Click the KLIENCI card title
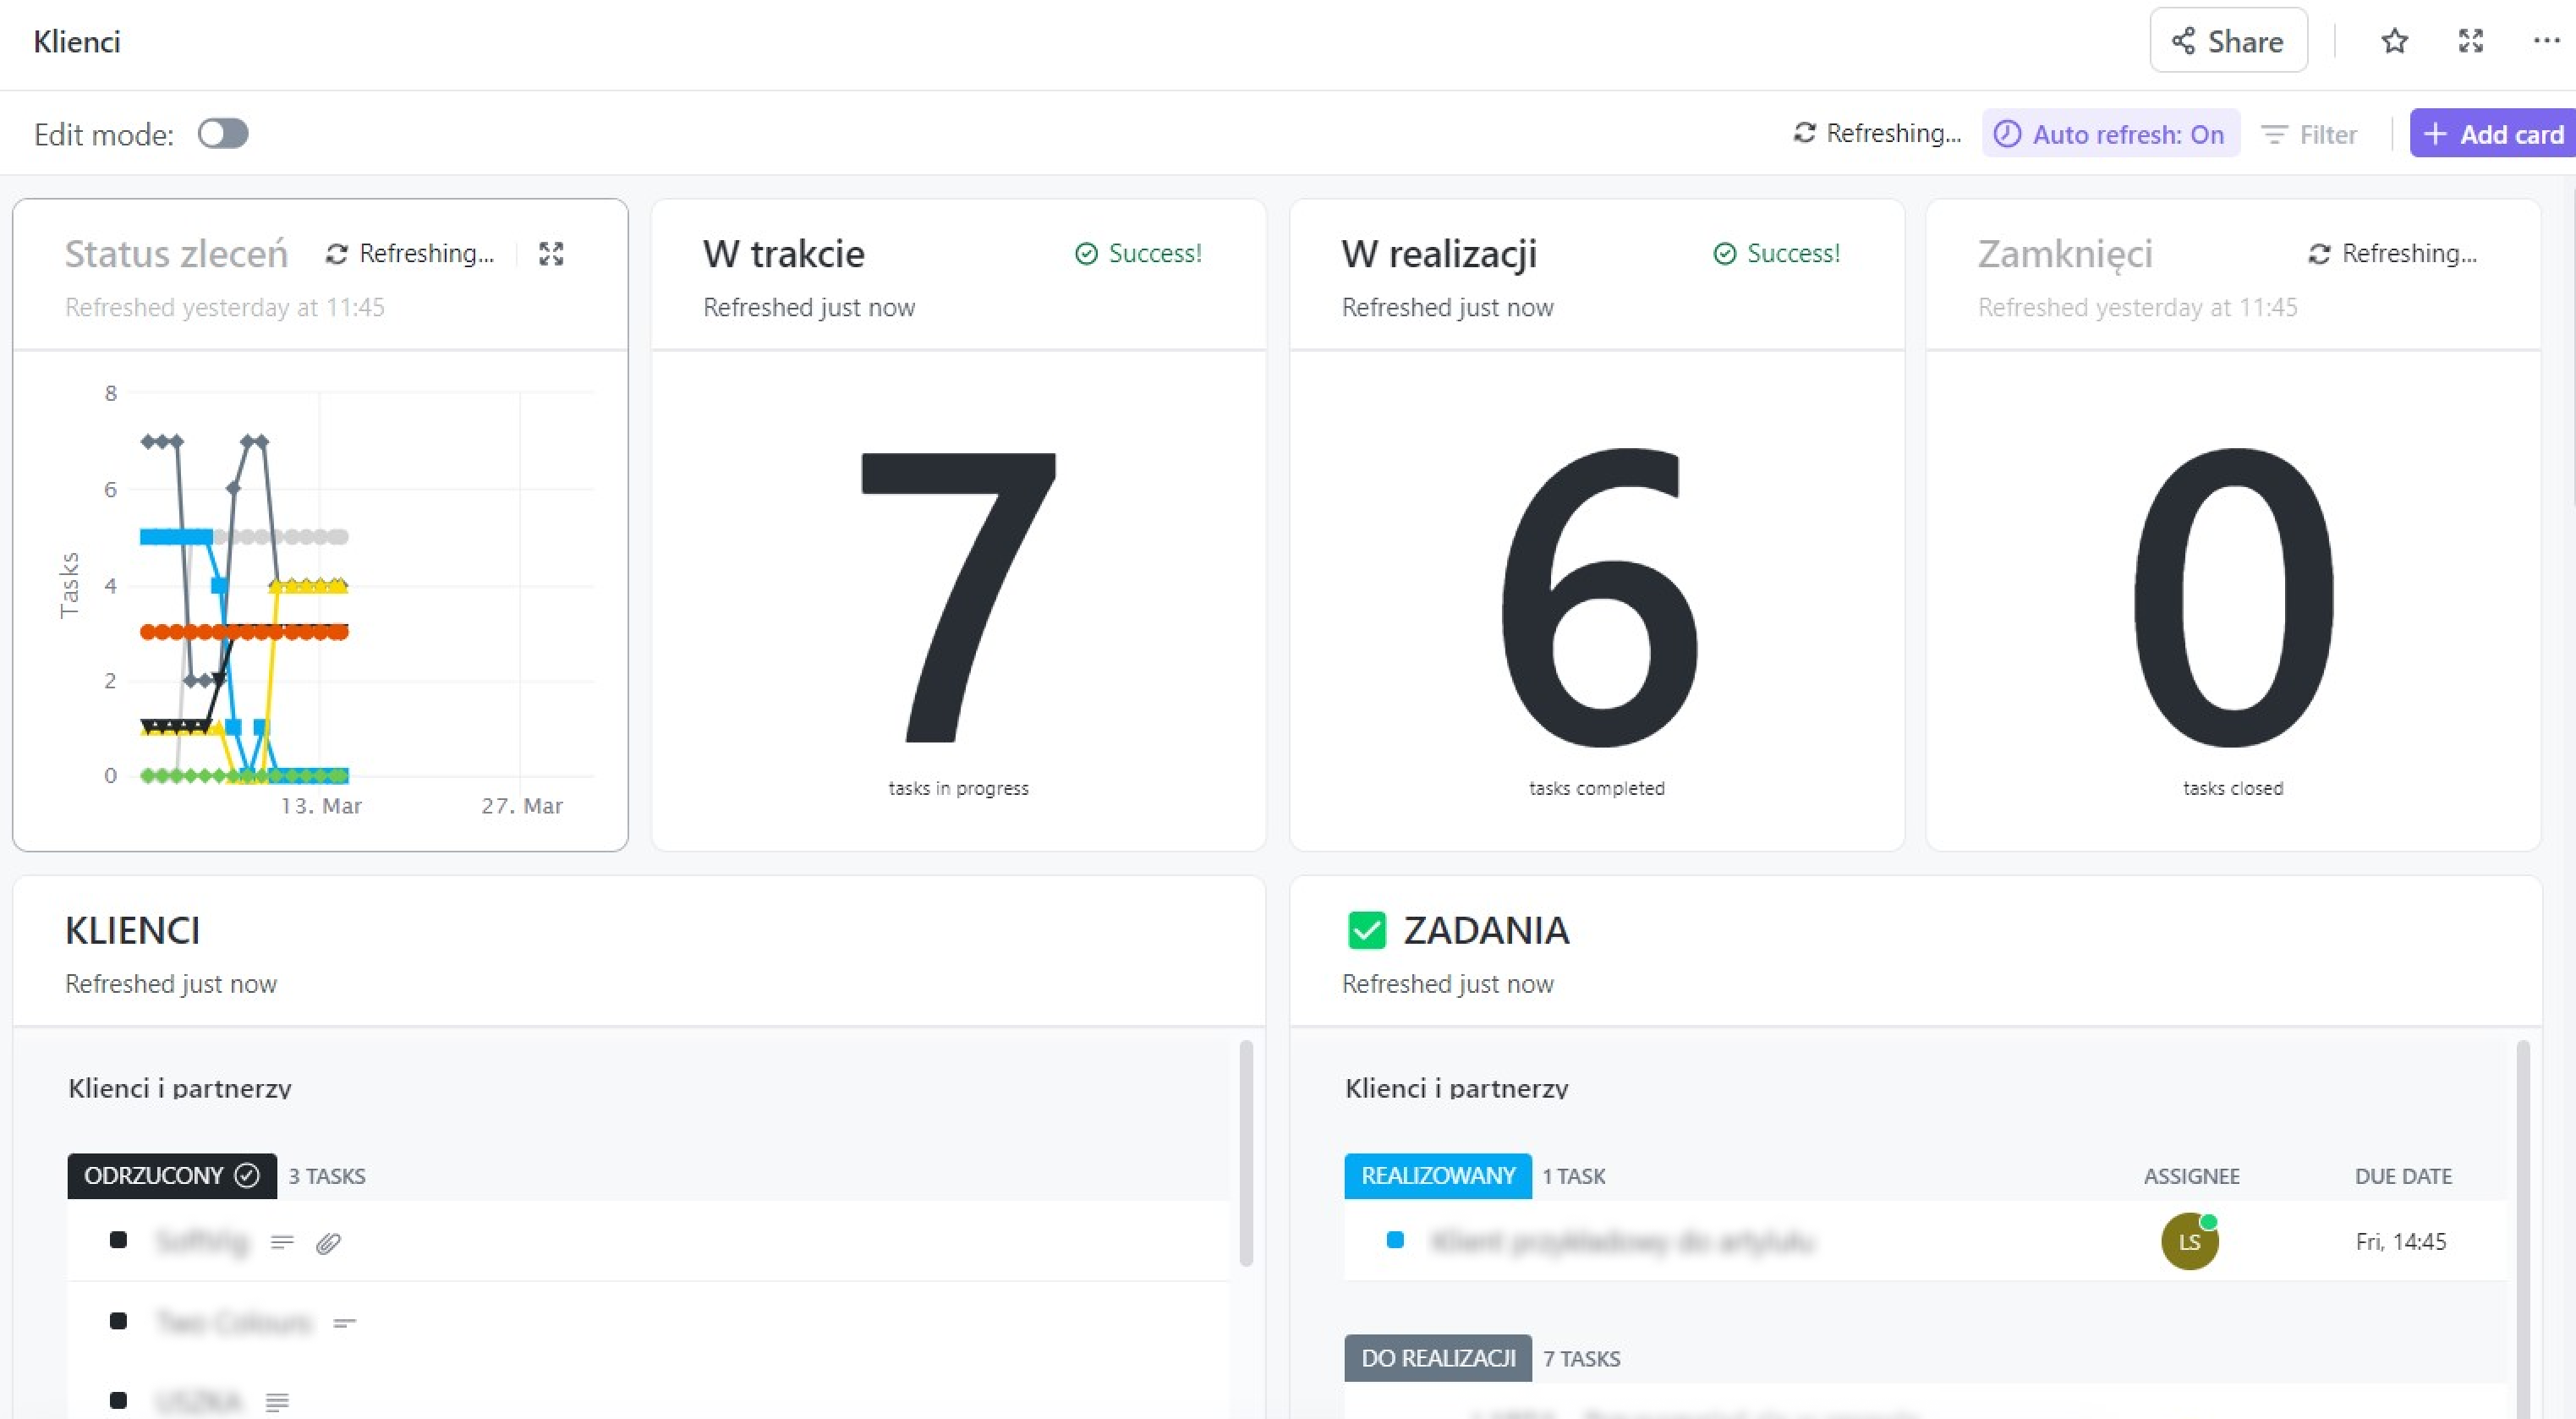 [132, 930]
